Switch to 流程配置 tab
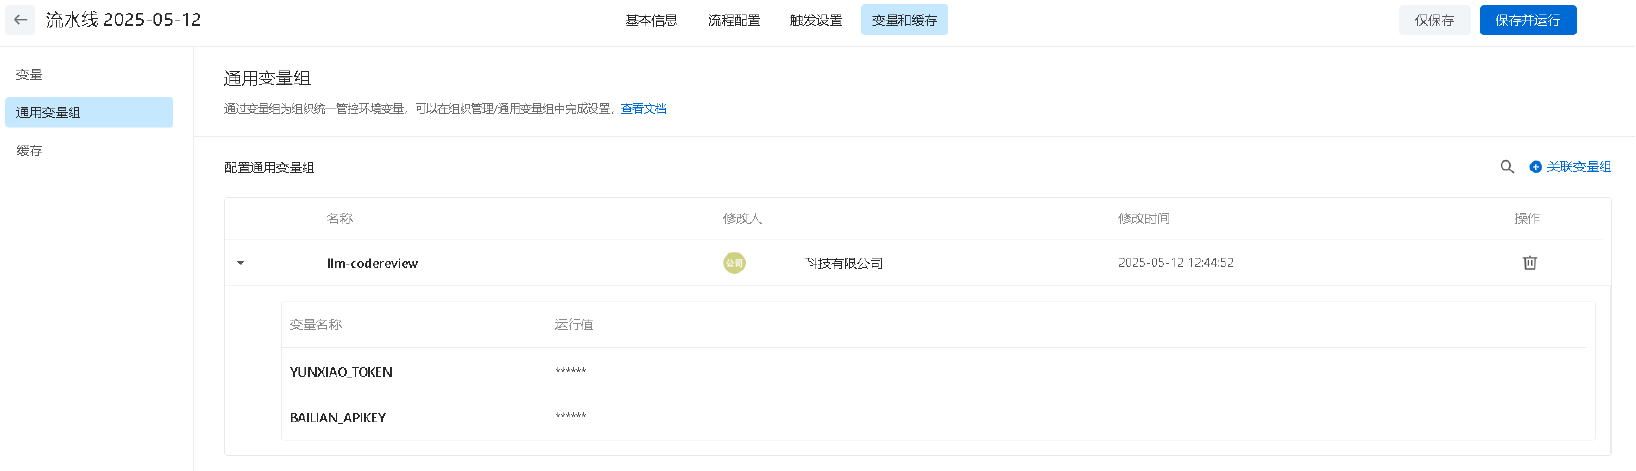 tap(734, 20)
